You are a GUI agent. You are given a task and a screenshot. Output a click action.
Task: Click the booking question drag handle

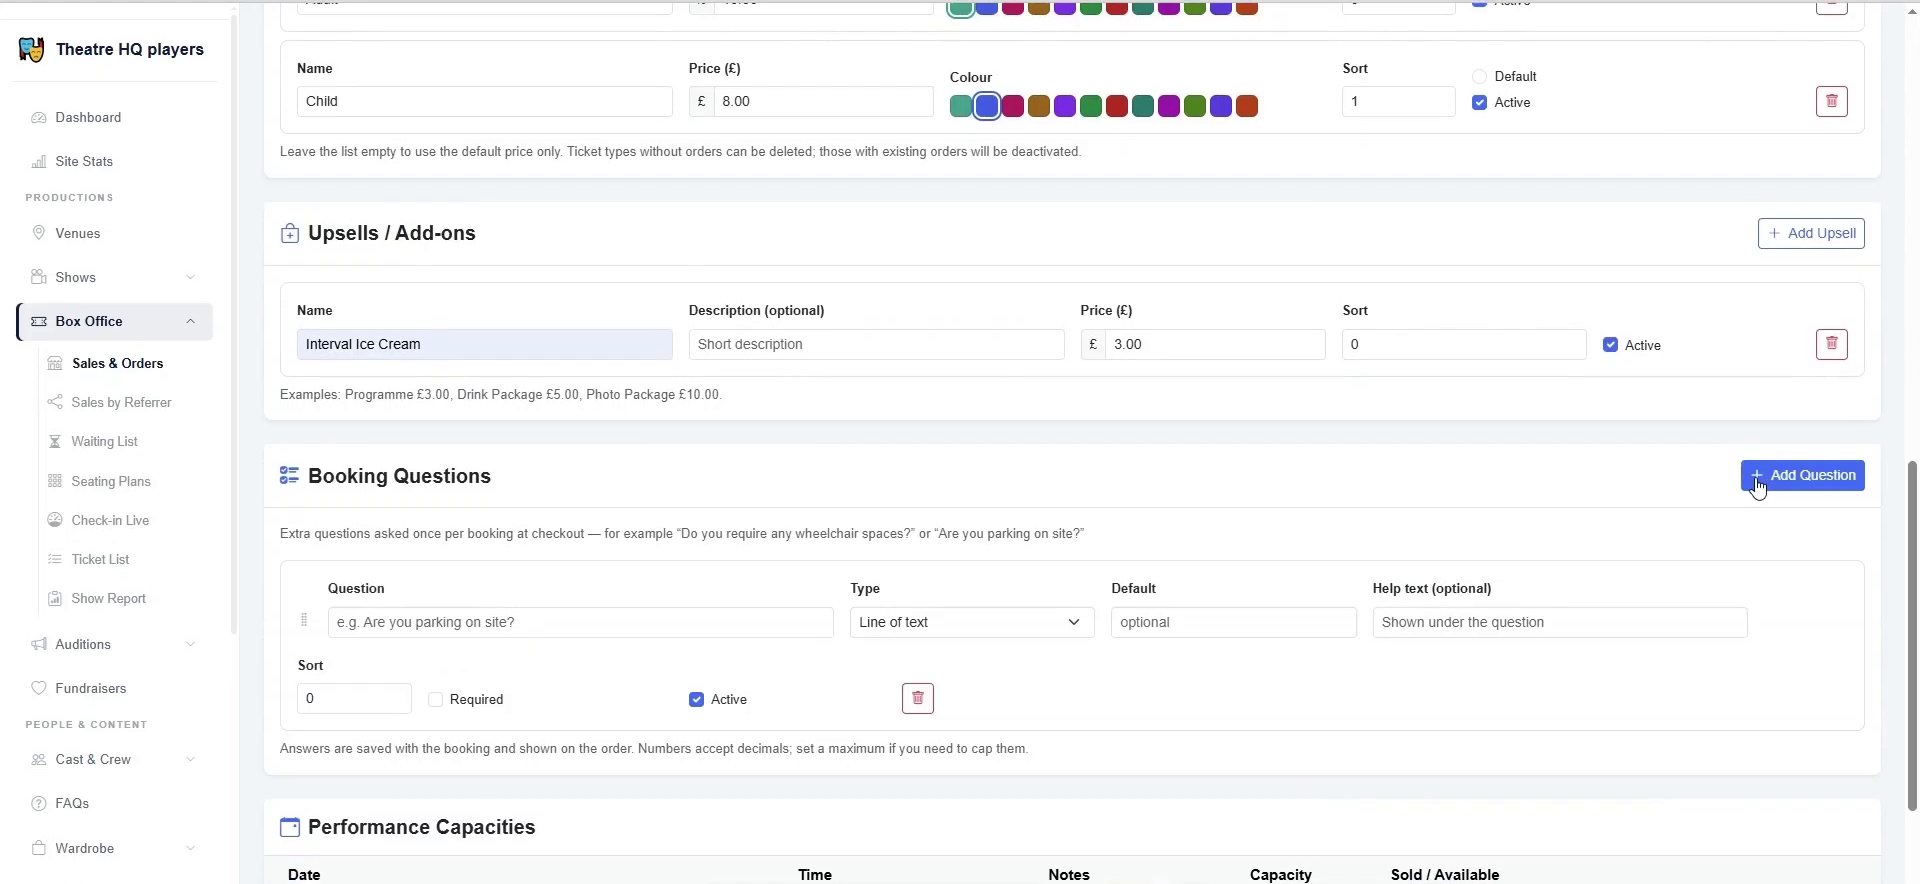(x=304, y=620)
